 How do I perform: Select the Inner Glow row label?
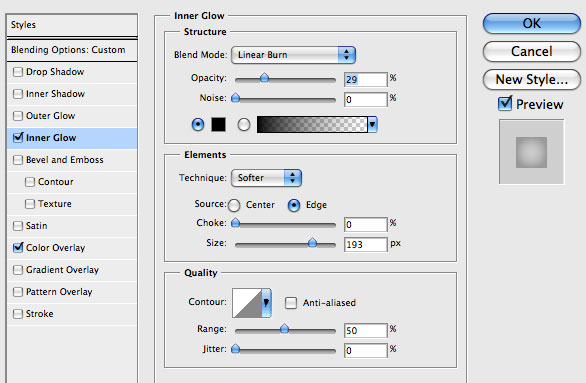pos(51,138)
